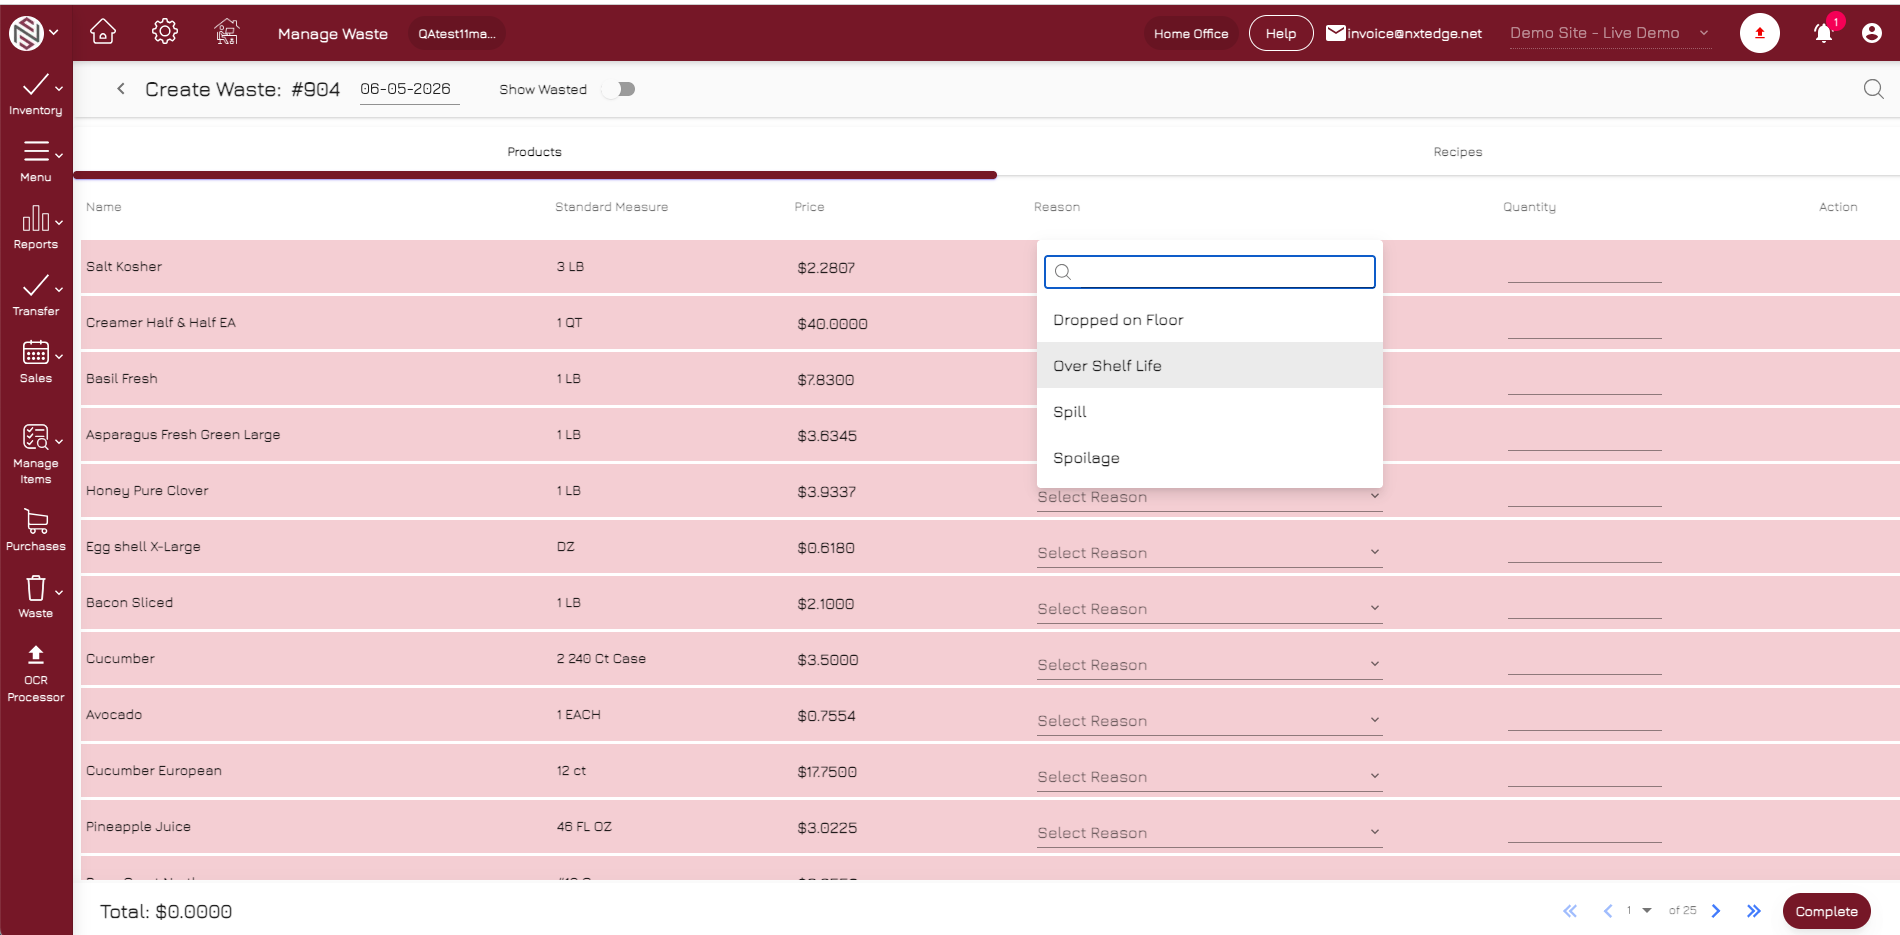Open the Purchases cart icon
1900x935 pixels.
coord(36,521)
